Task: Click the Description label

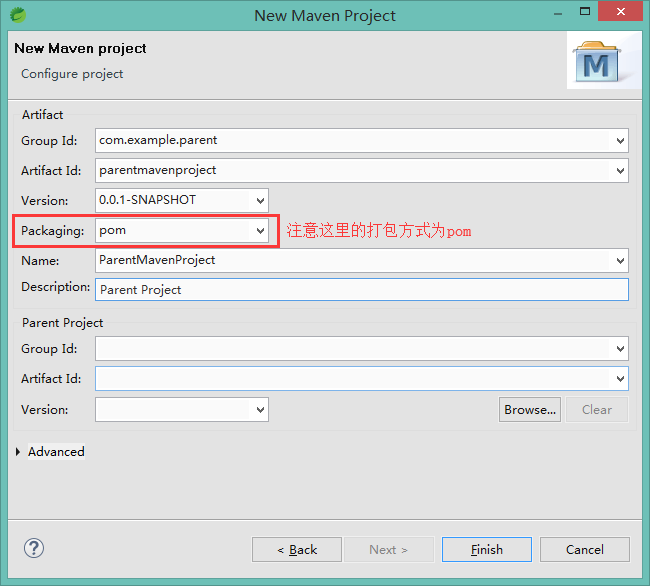Action: click(x=56, y=287)
